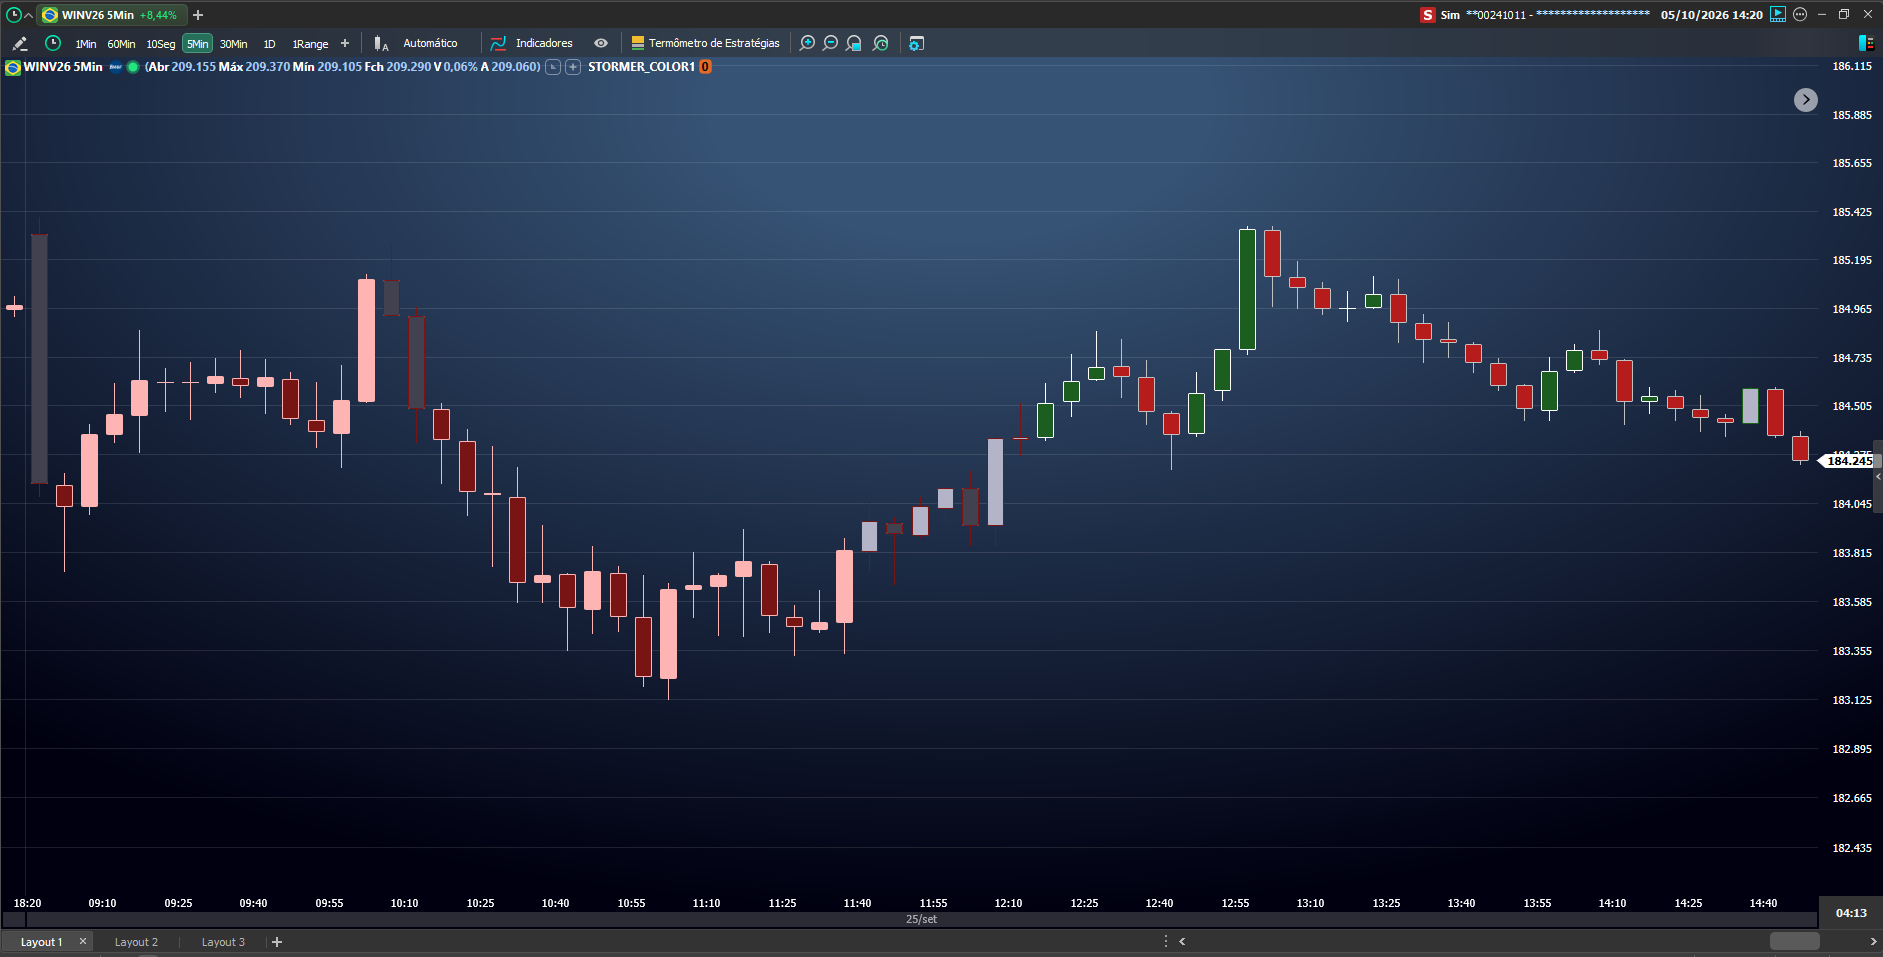
Task: Open the Layout 3 tab
Action: pos(223,942)
